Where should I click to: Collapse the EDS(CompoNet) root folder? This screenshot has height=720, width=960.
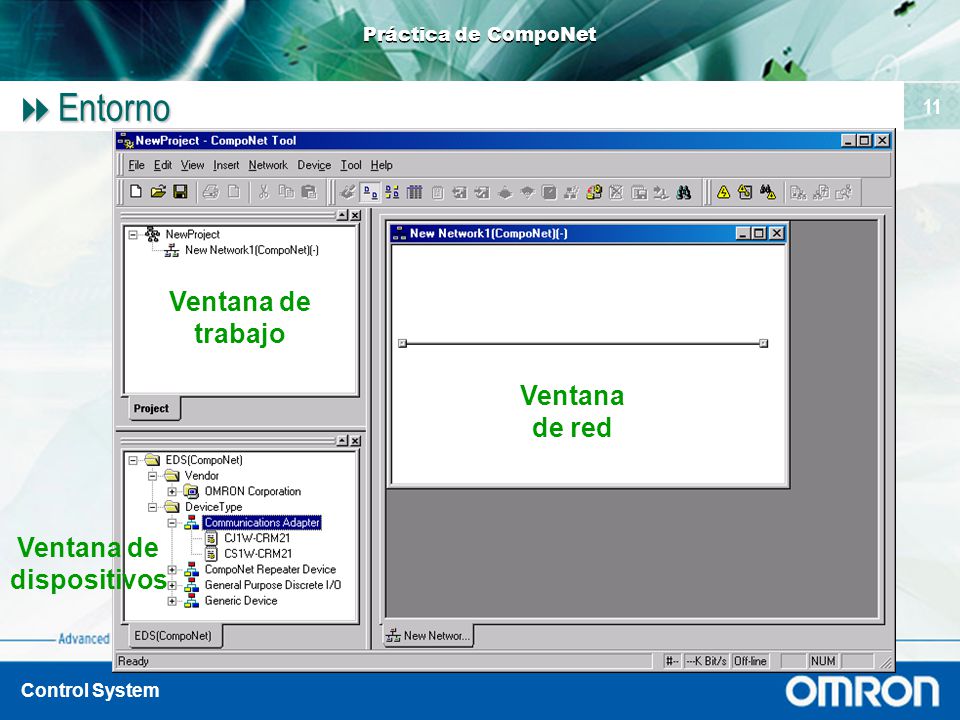[x=133, y=460]
